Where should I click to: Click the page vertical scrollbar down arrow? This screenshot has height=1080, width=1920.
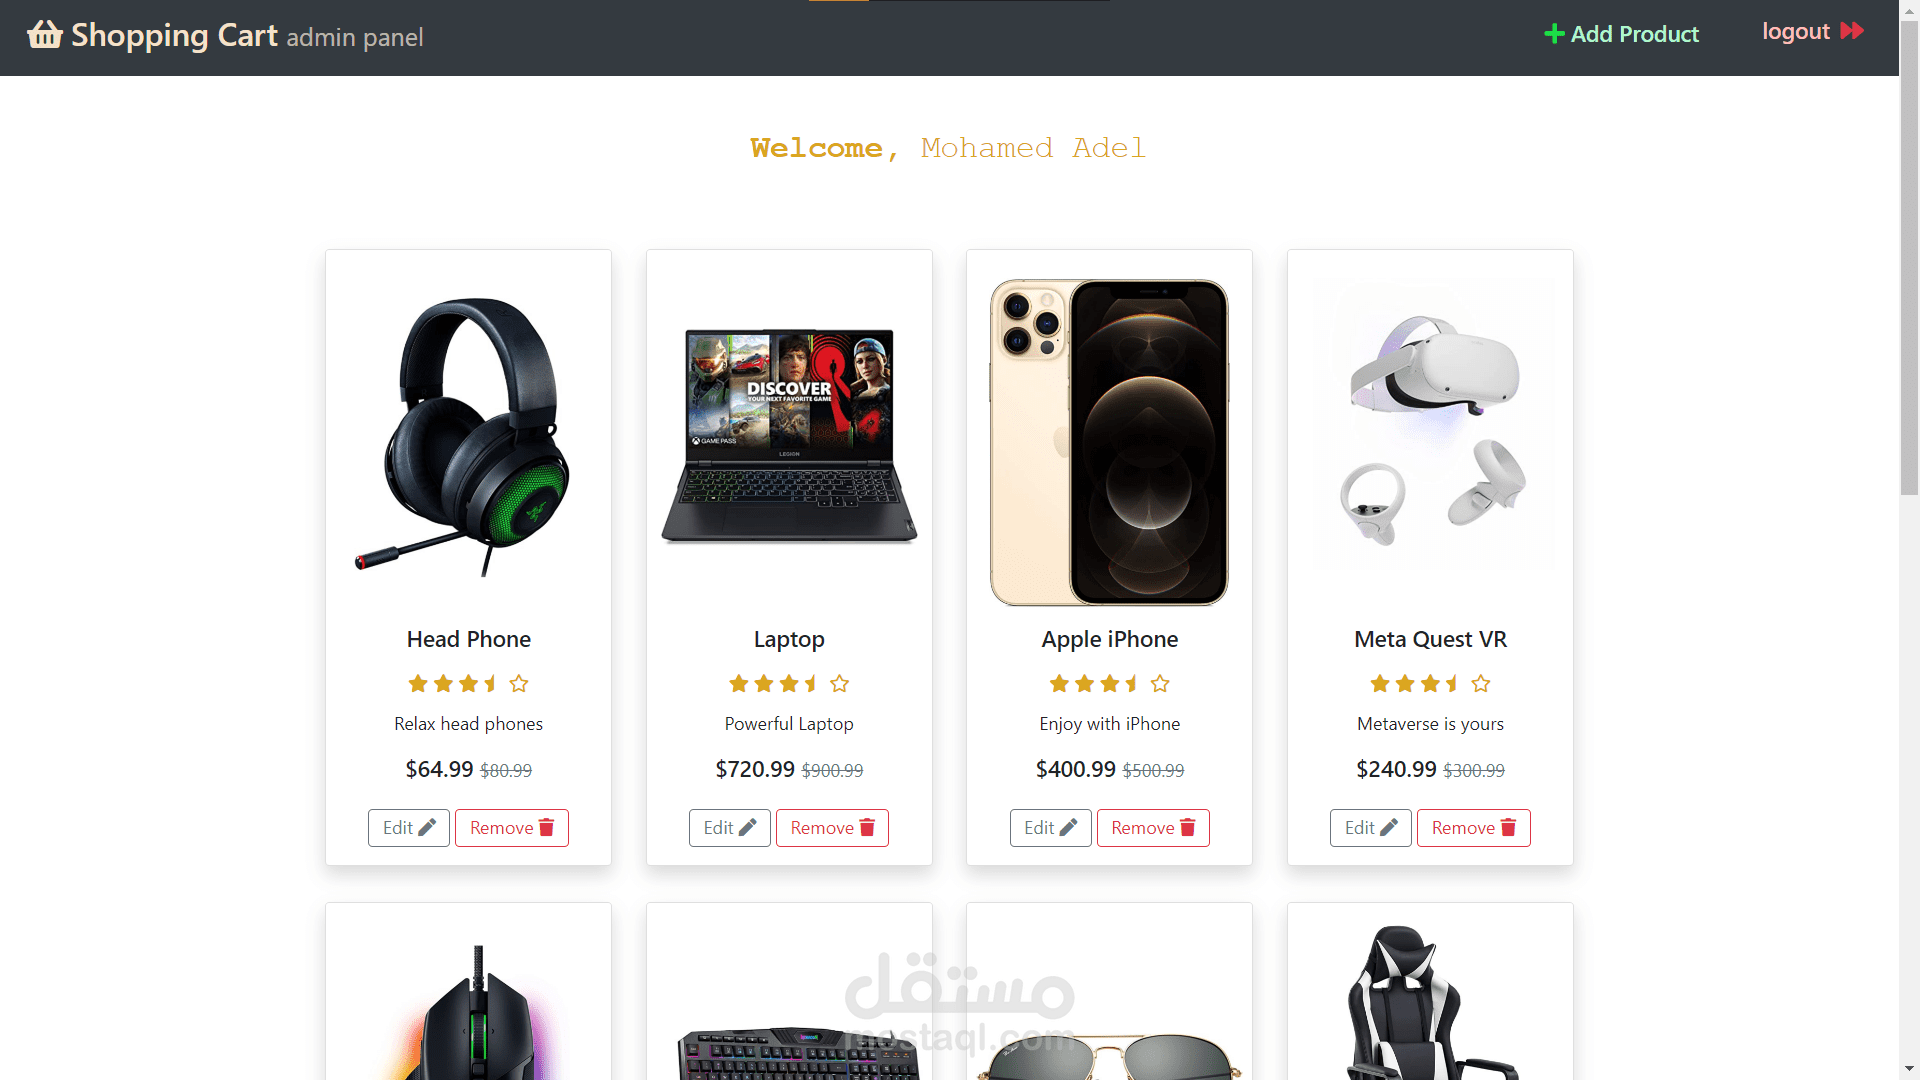click(x=1909, y=1069)
